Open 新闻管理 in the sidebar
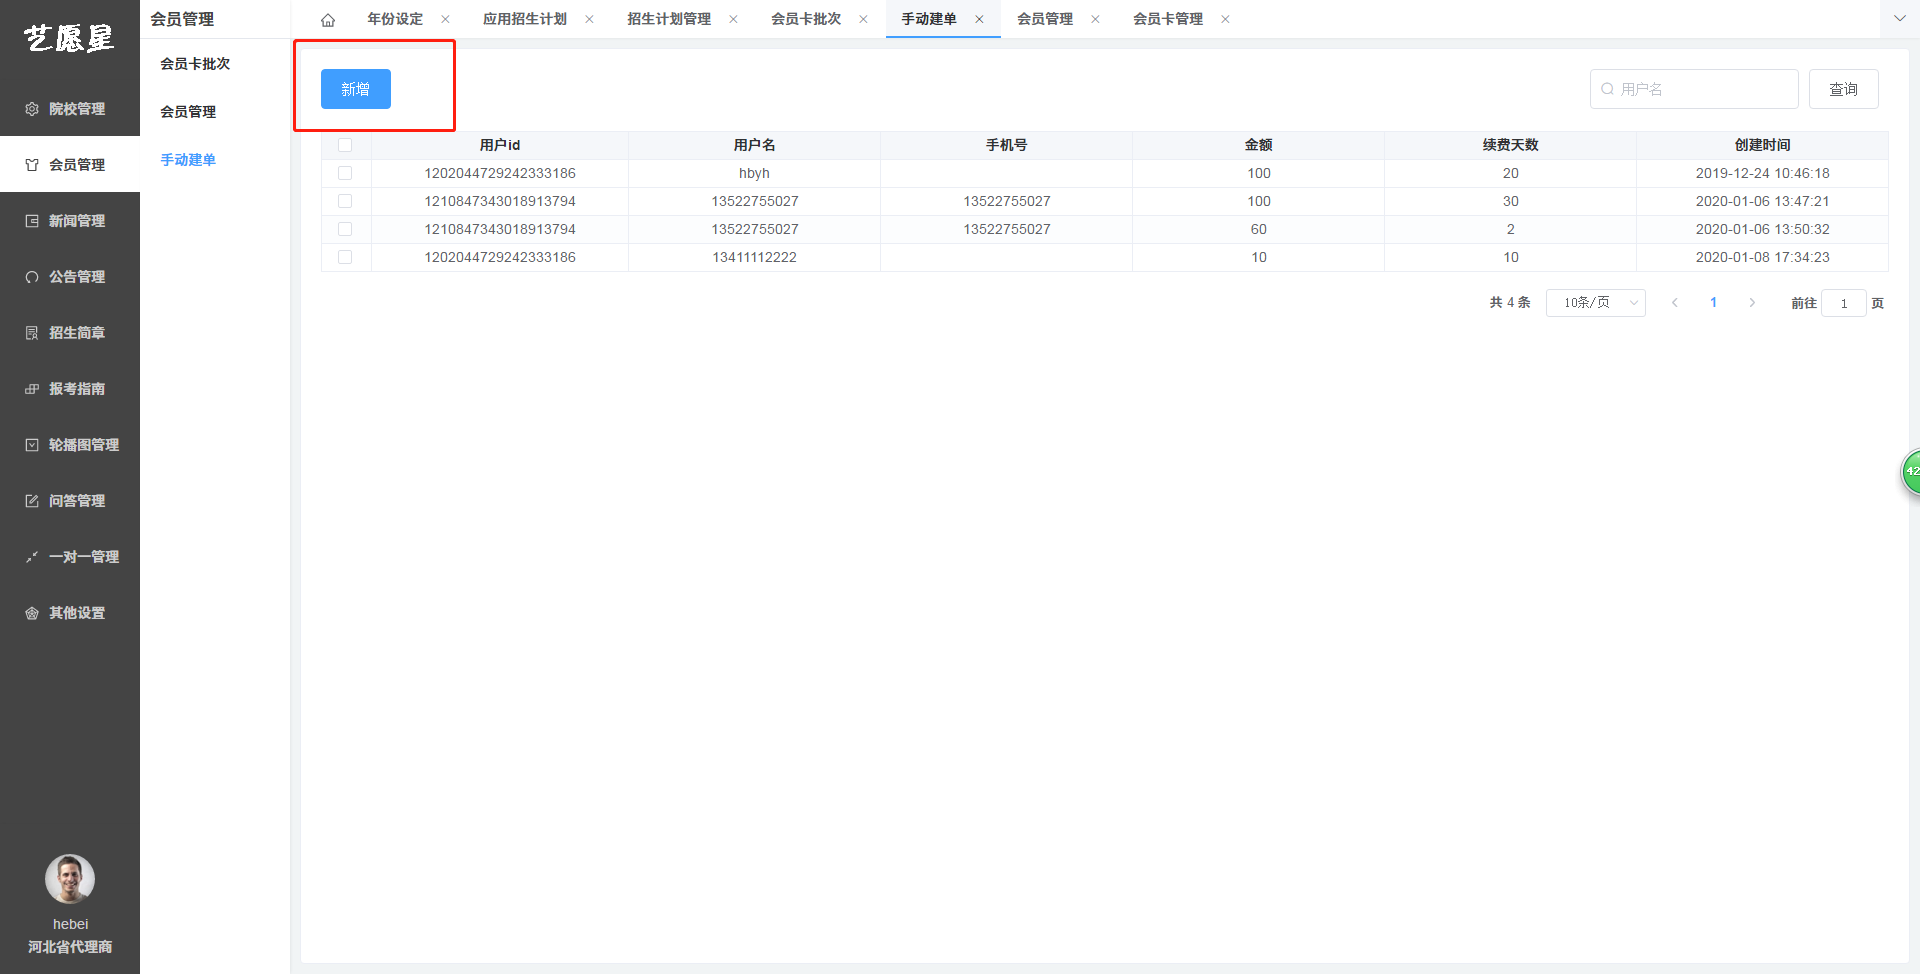Screen dimensions: 1920x974 point(70,220)
